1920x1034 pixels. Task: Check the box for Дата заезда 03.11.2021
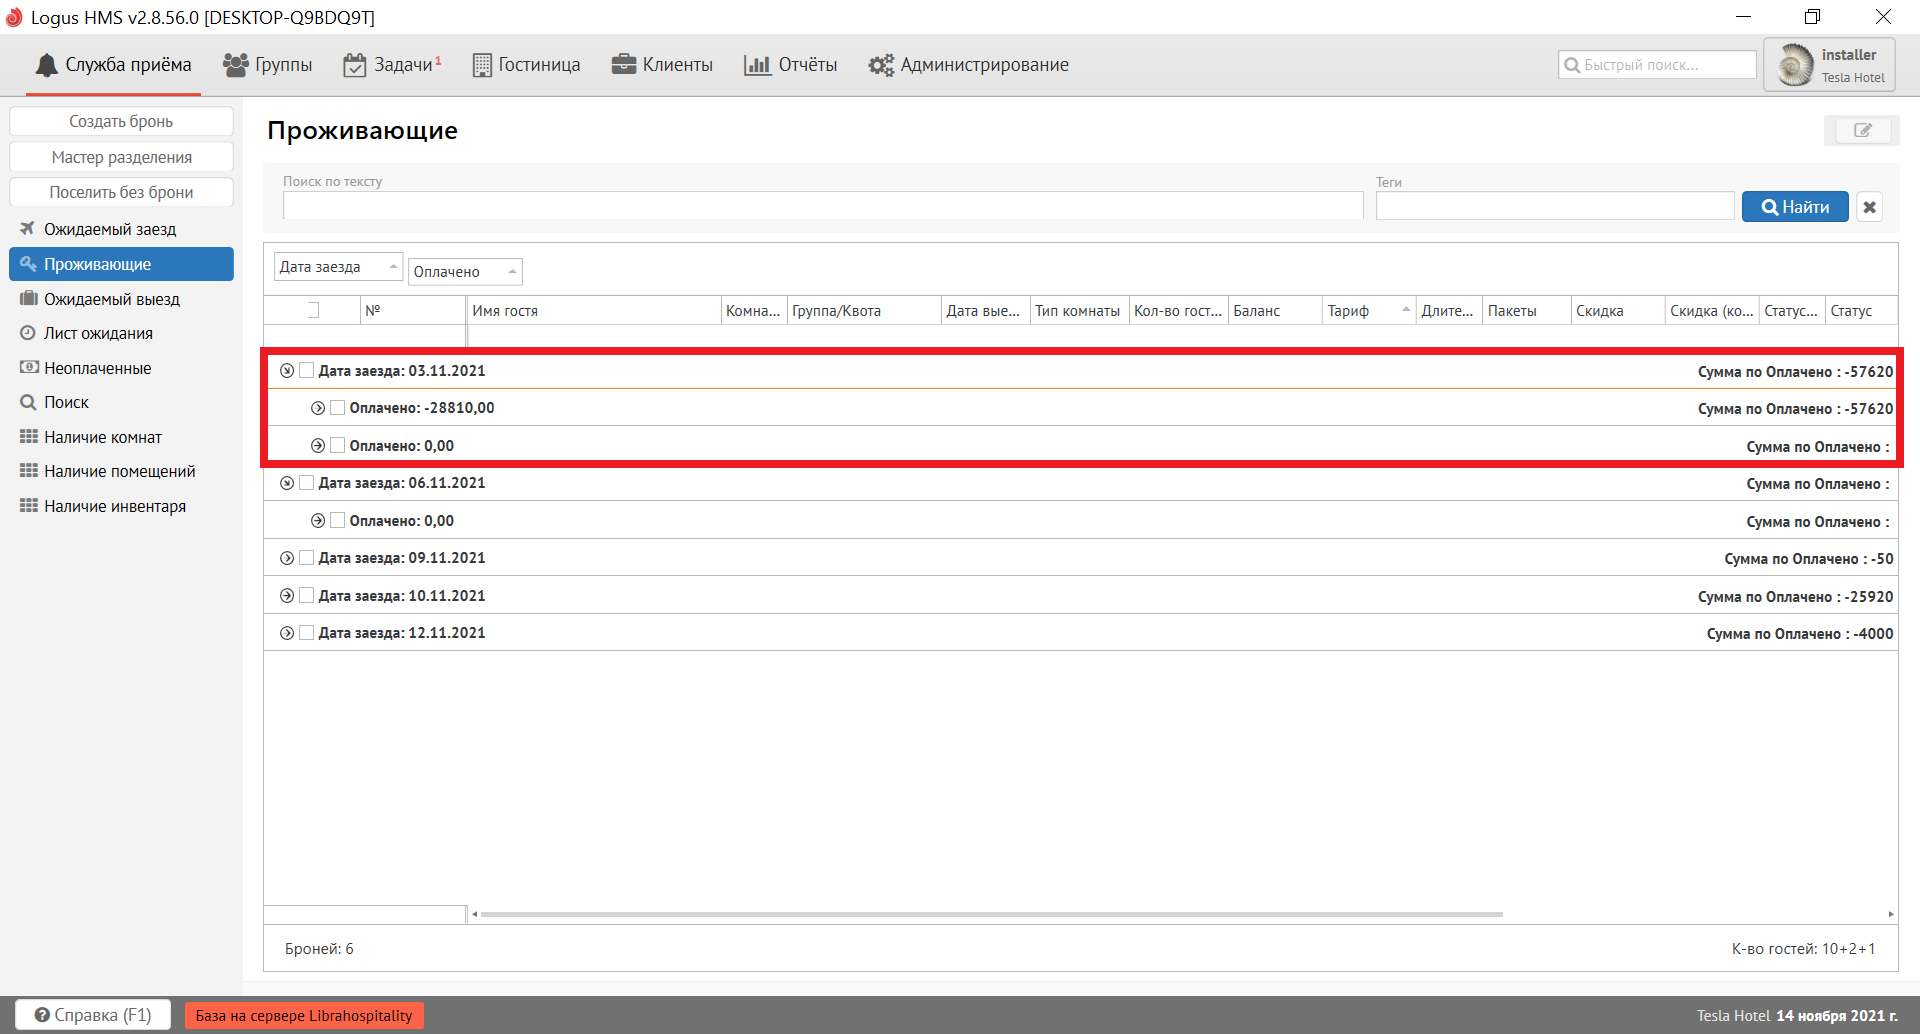[x=307, y=370]
